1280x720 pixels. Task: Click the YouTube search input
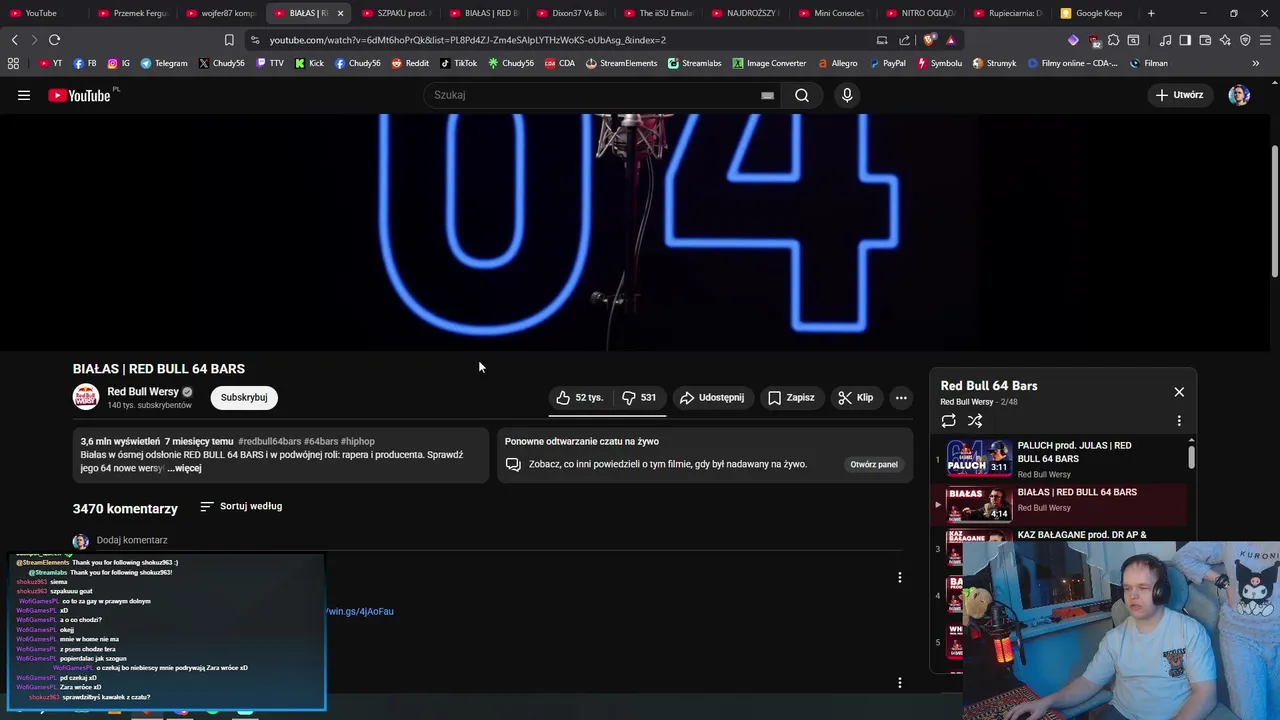(x=594, y=95)
